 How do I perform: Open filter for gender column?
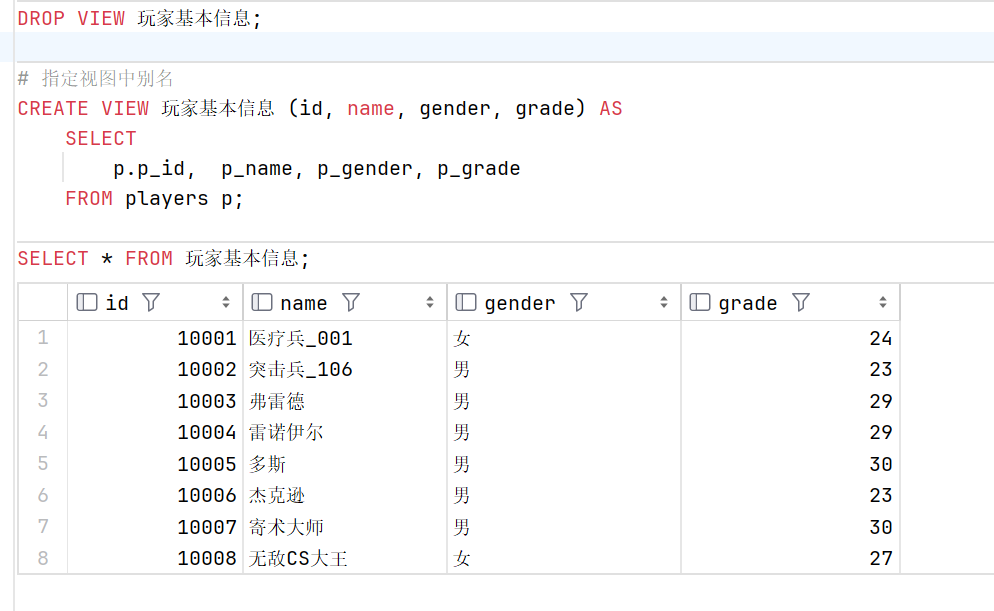[579, 302]
